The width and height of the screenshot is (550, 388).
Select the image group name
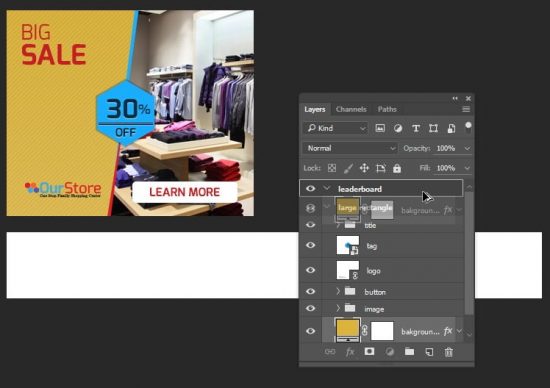click(x=374, y=309)
